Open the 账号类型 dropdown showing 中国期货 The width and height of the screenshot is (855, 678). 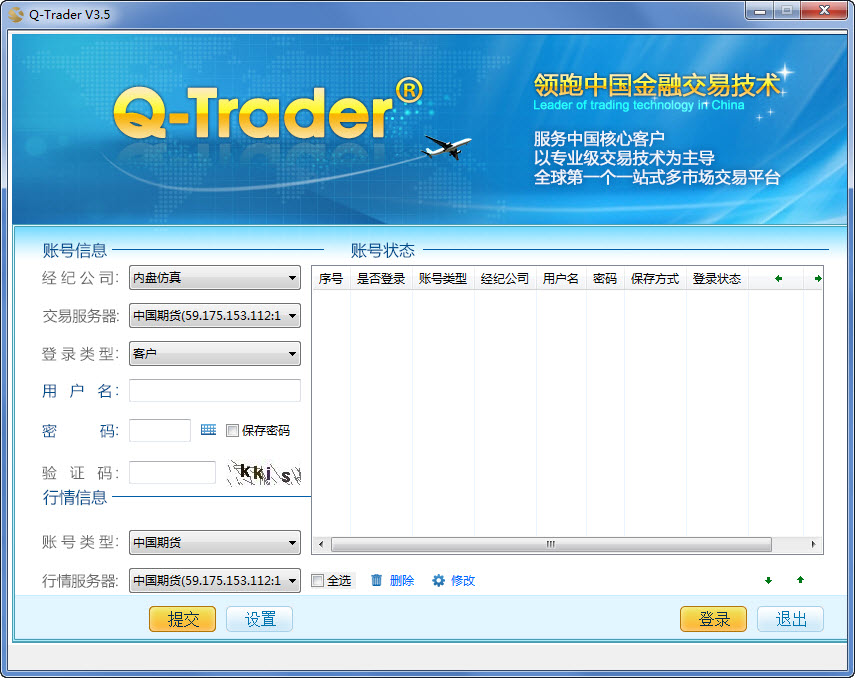pos(215,542)
